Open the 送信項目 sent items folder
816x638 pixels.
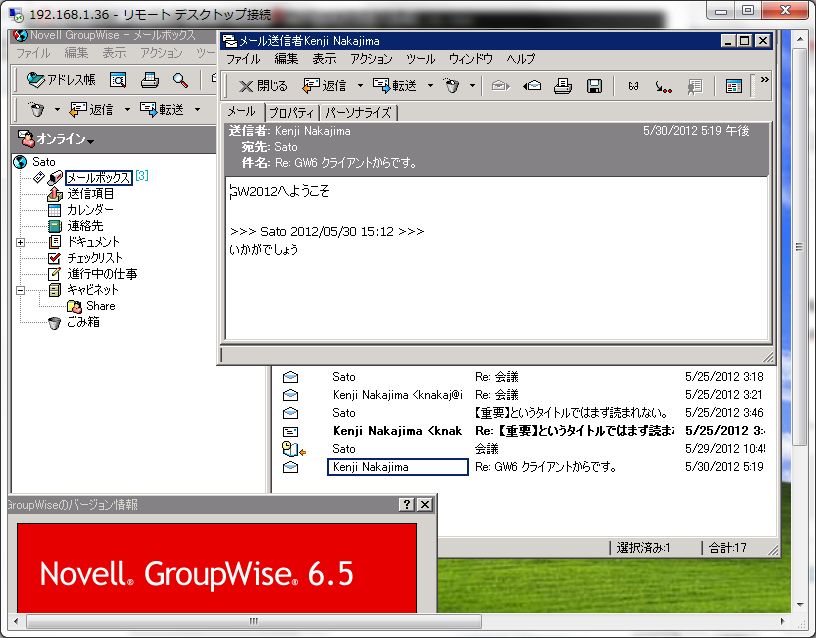(x=91, y=194)
